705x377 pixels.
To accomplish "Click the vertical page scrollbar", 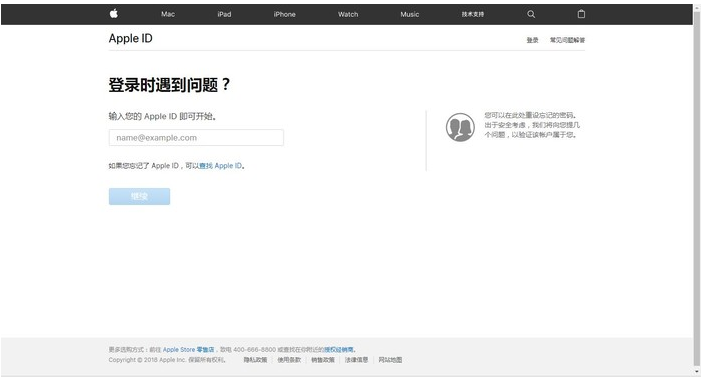I will 697,189.
